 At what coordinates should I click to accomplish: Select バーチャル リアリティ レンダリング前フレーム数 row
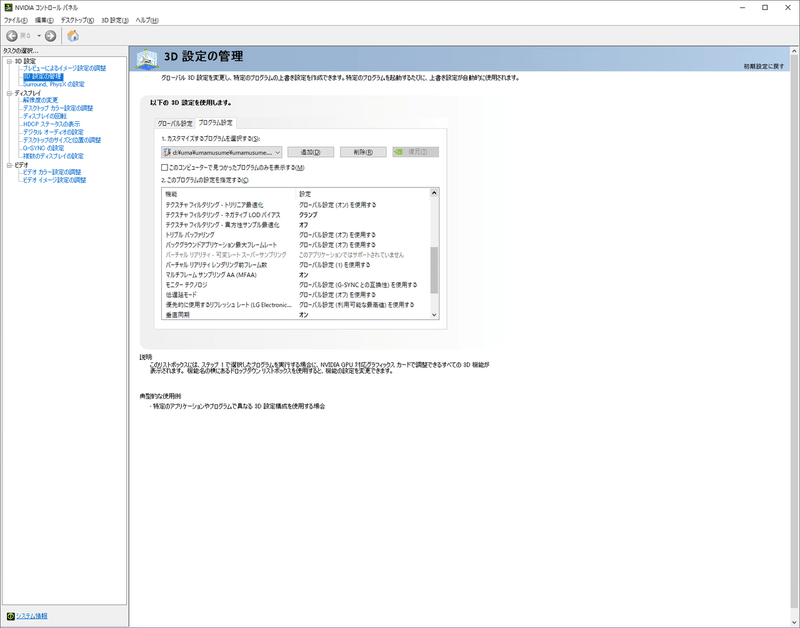pyautogui.click(x=296, y=265)
